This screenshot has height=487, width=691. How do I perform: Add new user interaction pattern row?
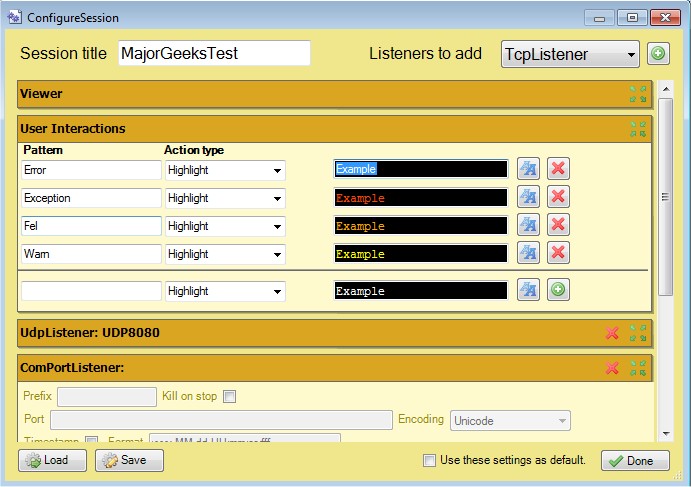coord(558,290)
